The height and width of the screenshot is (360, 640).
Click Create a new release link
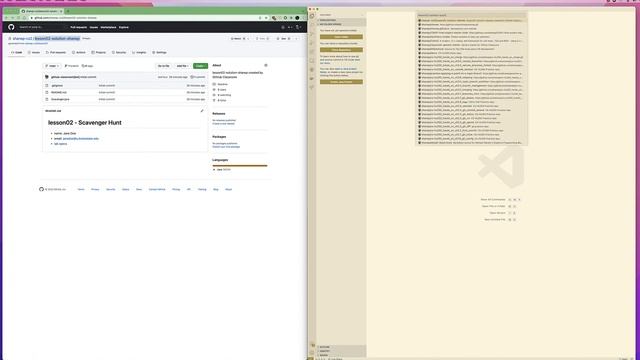[x=223, y=123]
